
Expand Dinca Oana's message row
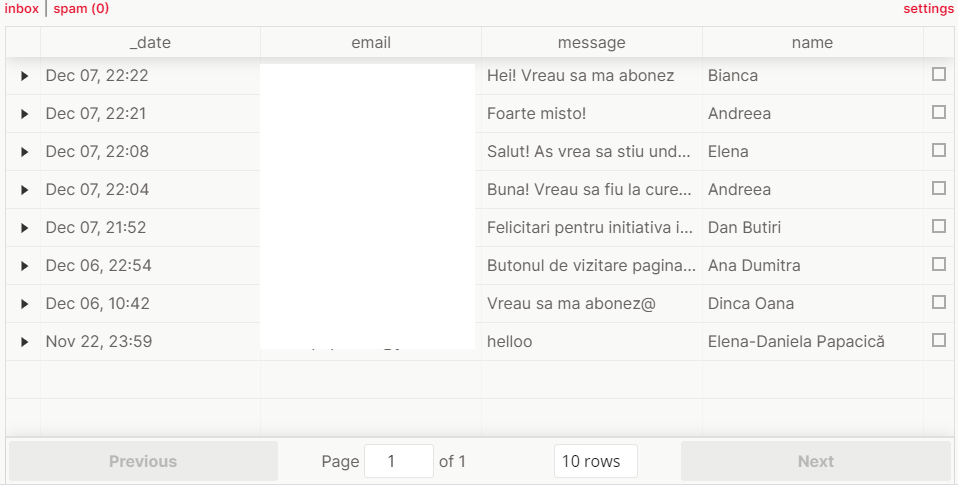click(x=24, y=304)
